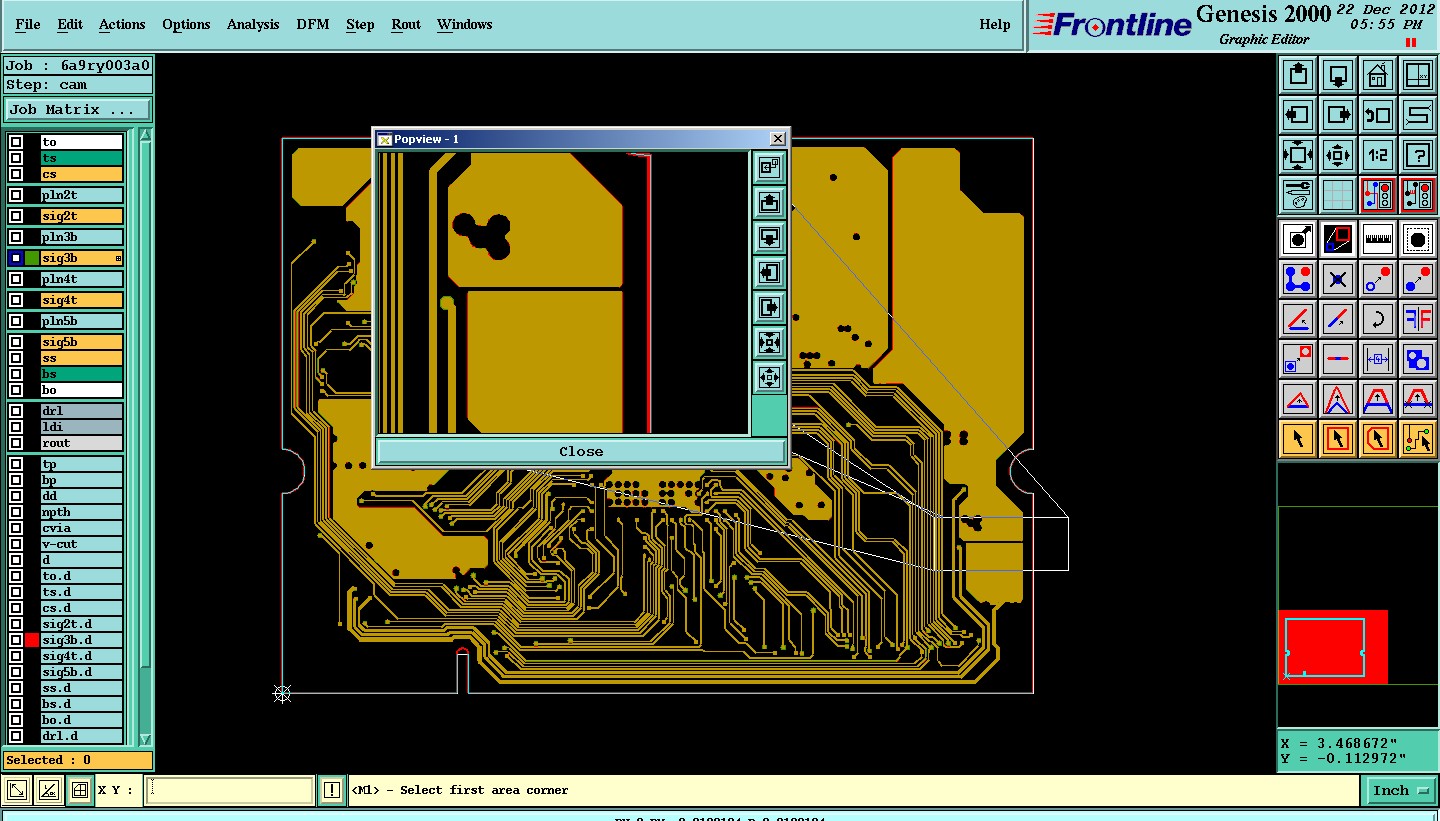Select the ruler measure tool

tap(1378, 238)
